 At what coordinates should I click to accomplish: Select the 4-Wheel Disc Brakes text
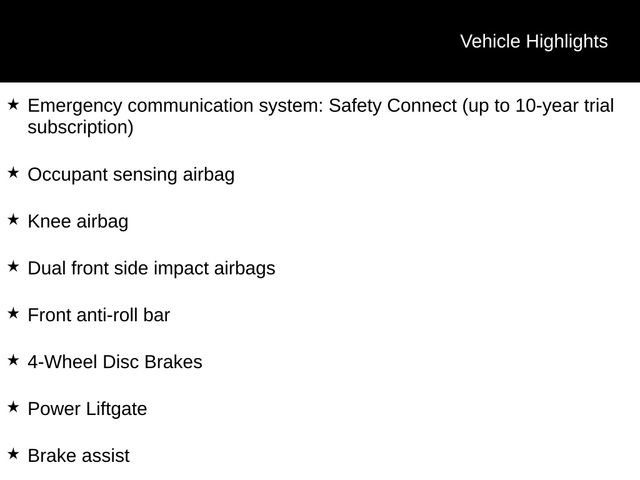click(x=115, y=362)
